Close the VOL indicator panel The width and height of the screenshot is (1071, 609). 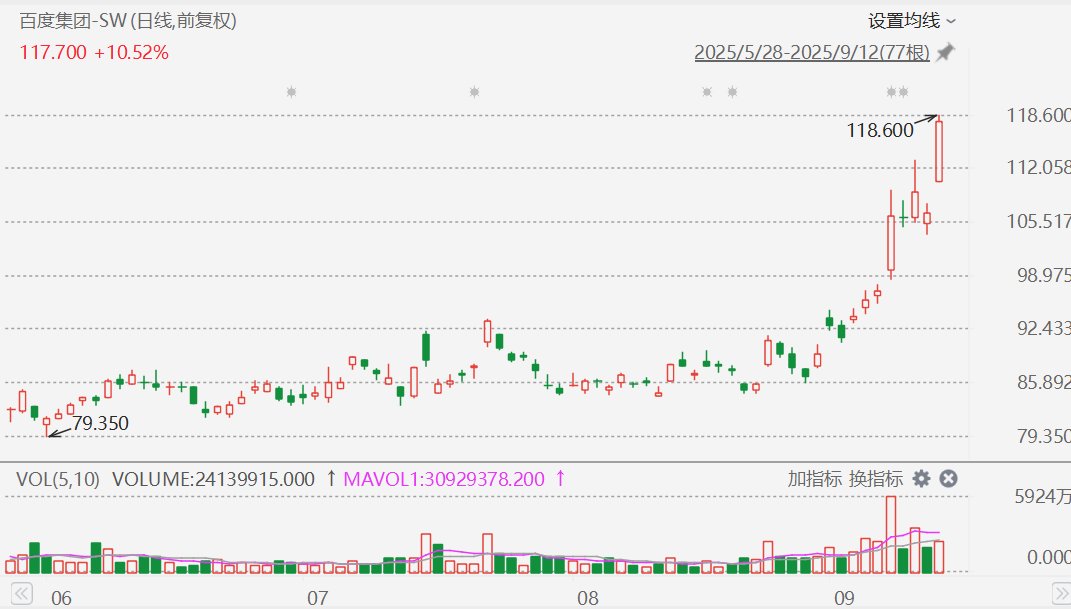coord(948,479)
